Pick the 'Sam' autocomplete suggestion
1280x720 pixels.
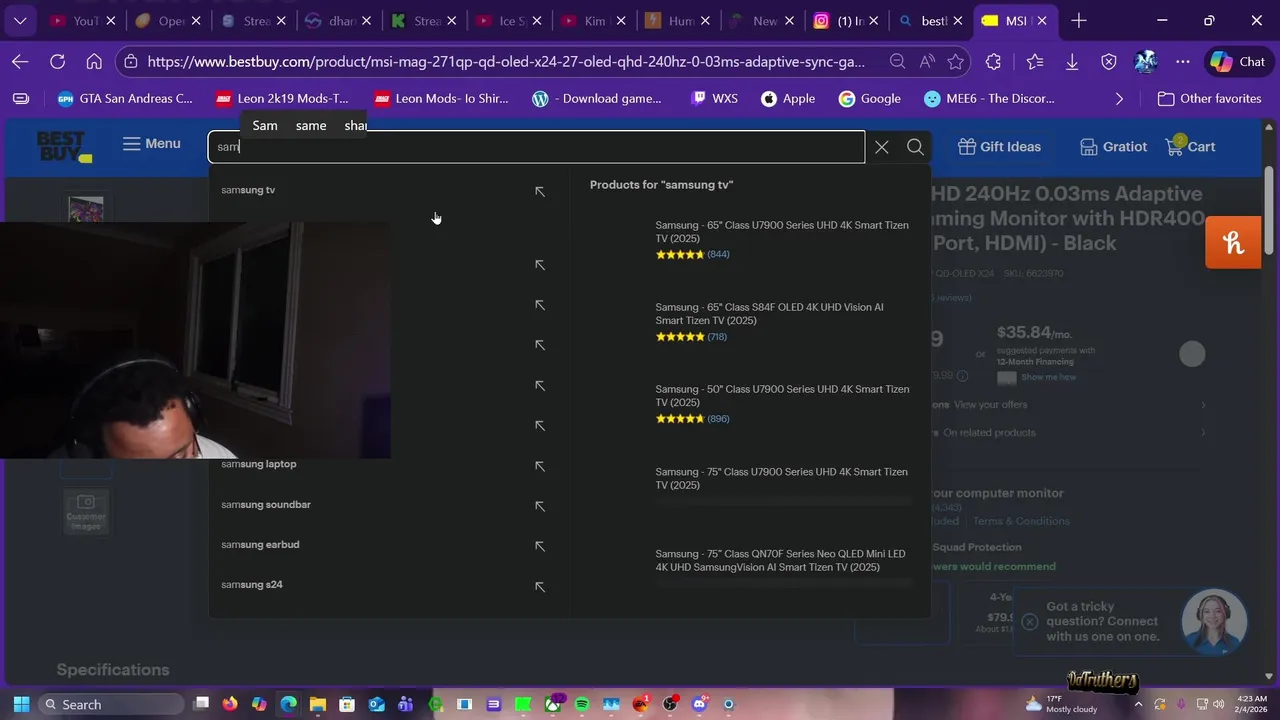click(x=265, y=126)
